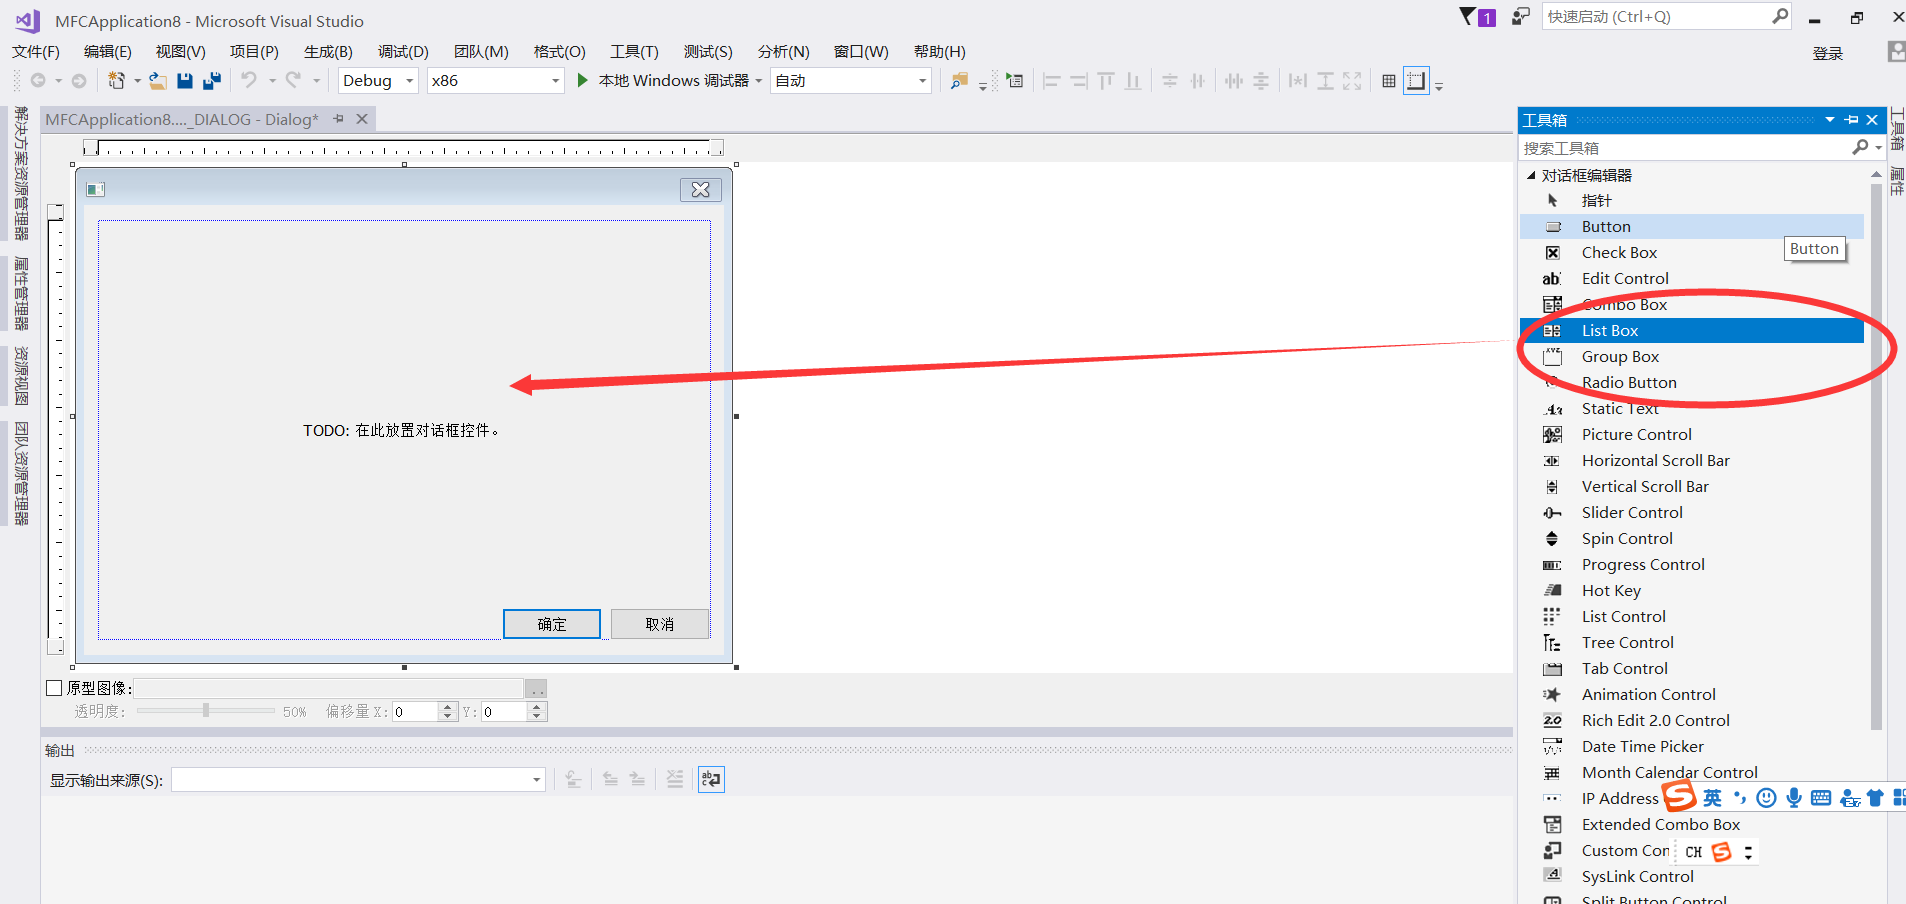Viewport: 1906px width, 904px height.
Task: Select Spin Control in the toolbox
Action: [x=1692, y=539]
